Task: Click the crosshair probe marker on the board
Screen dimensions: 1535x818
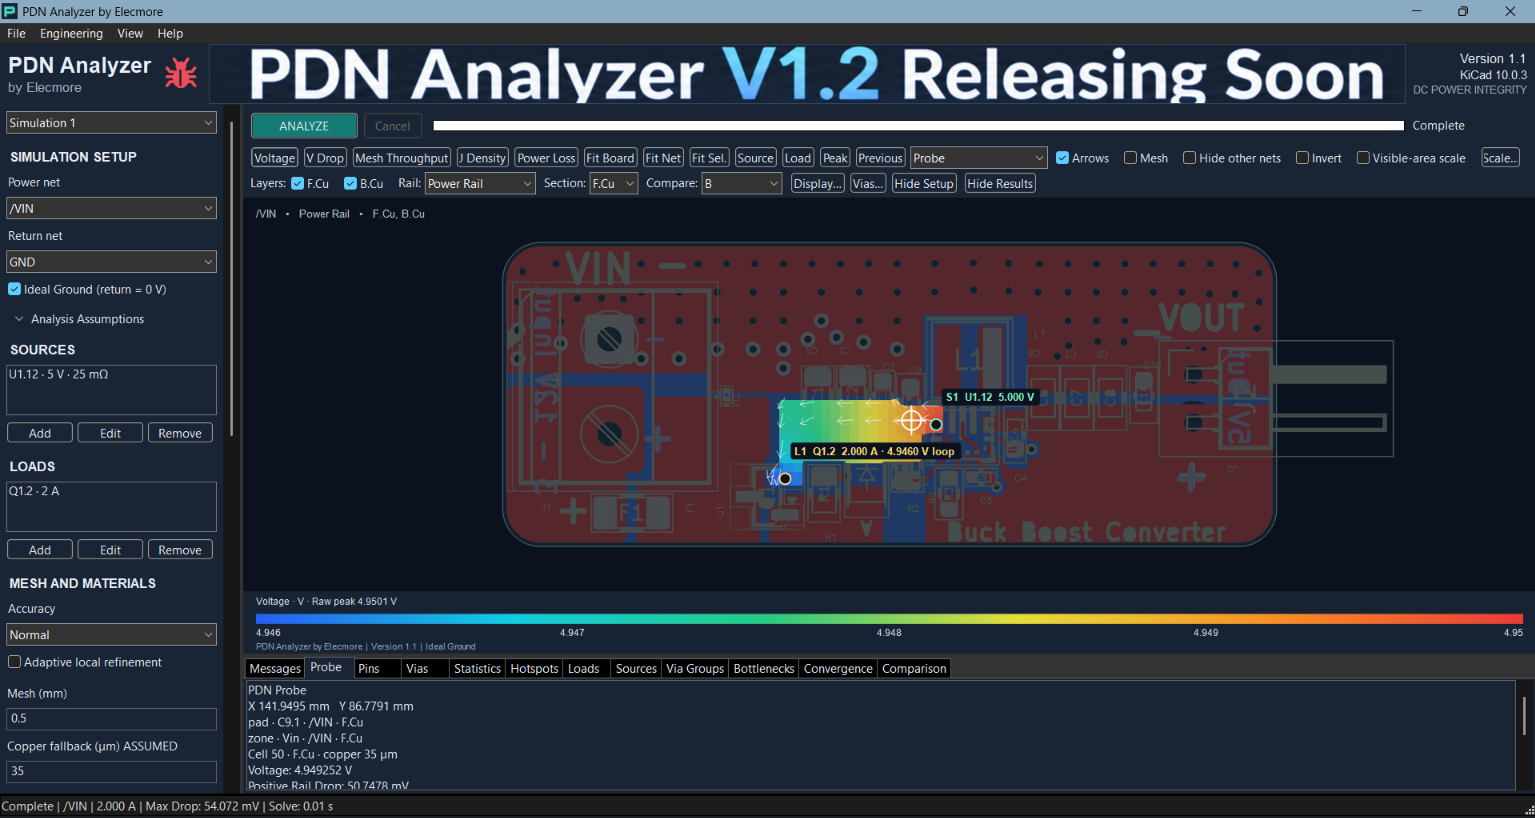Action: pyautogui.click(x=911, y=420)
